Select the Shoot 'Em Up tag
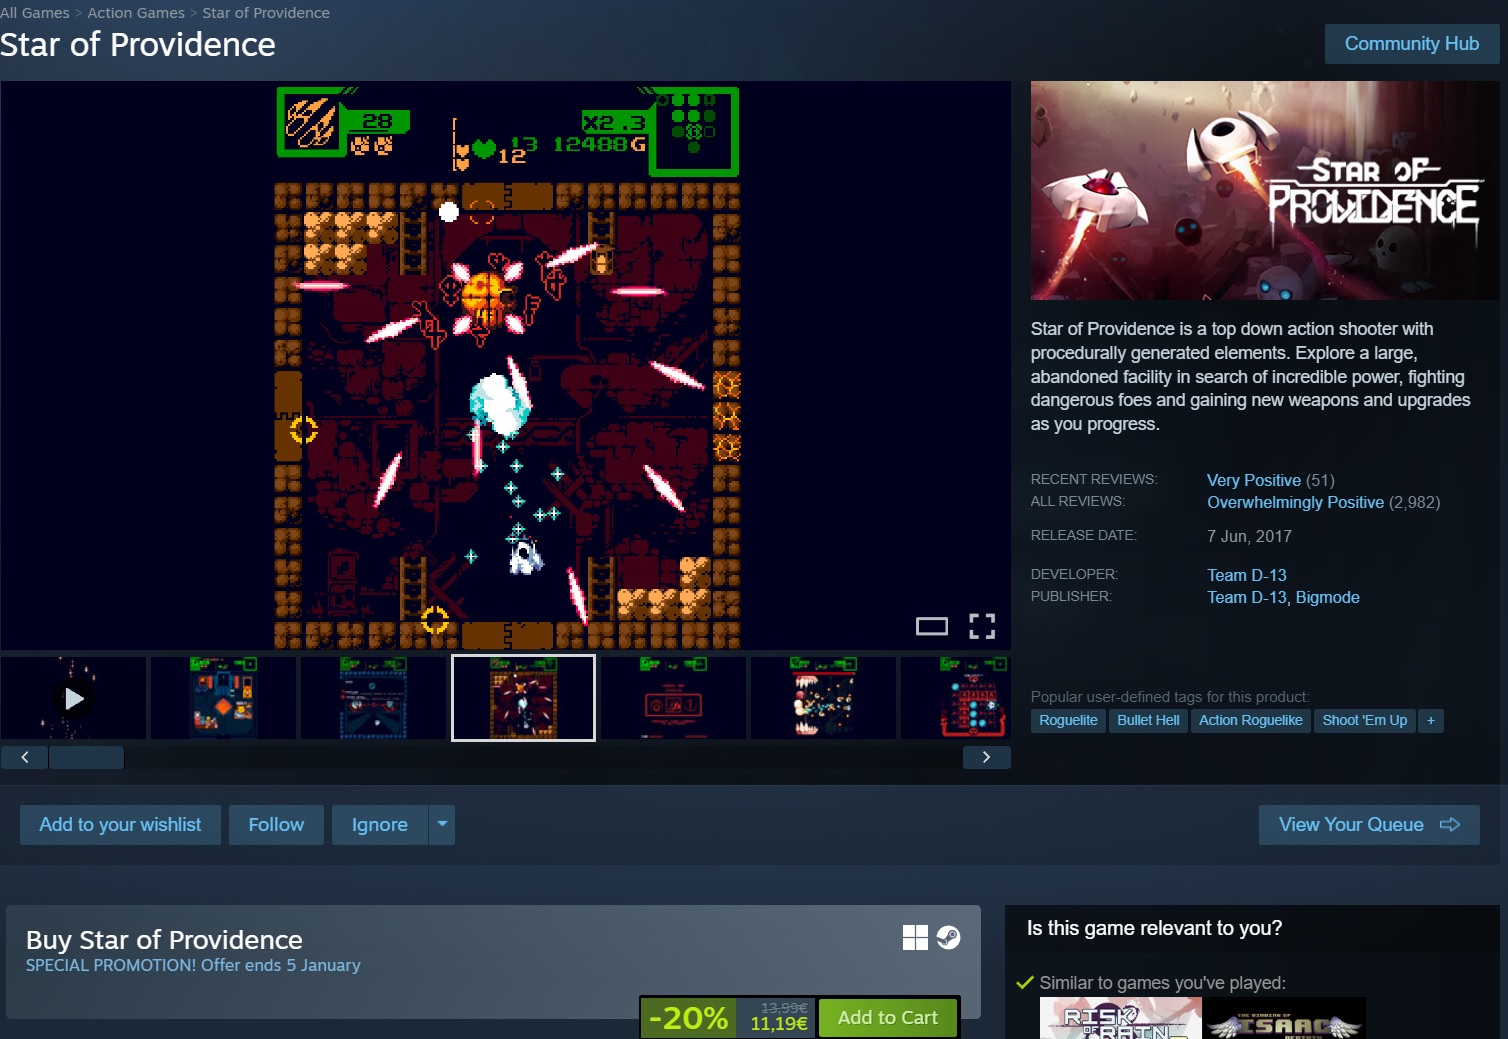 point(1365,720)
